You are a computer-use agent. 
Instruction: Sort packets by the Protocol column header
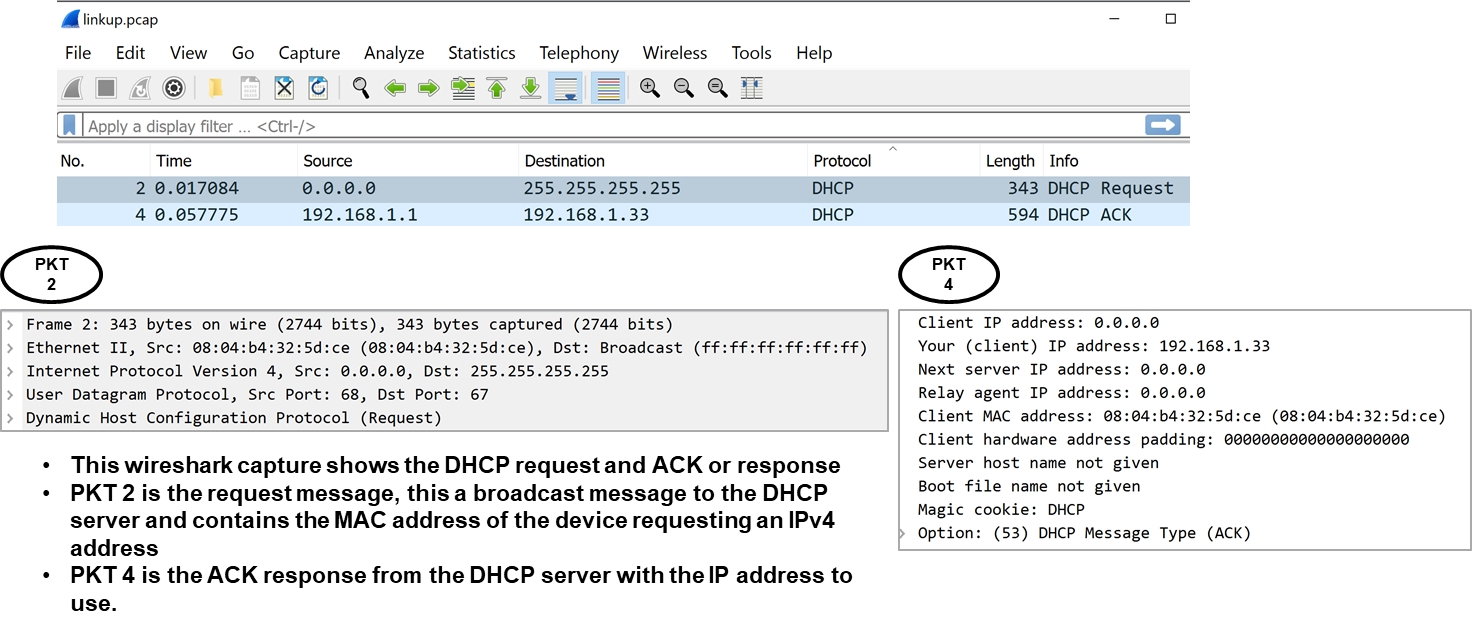842,160
